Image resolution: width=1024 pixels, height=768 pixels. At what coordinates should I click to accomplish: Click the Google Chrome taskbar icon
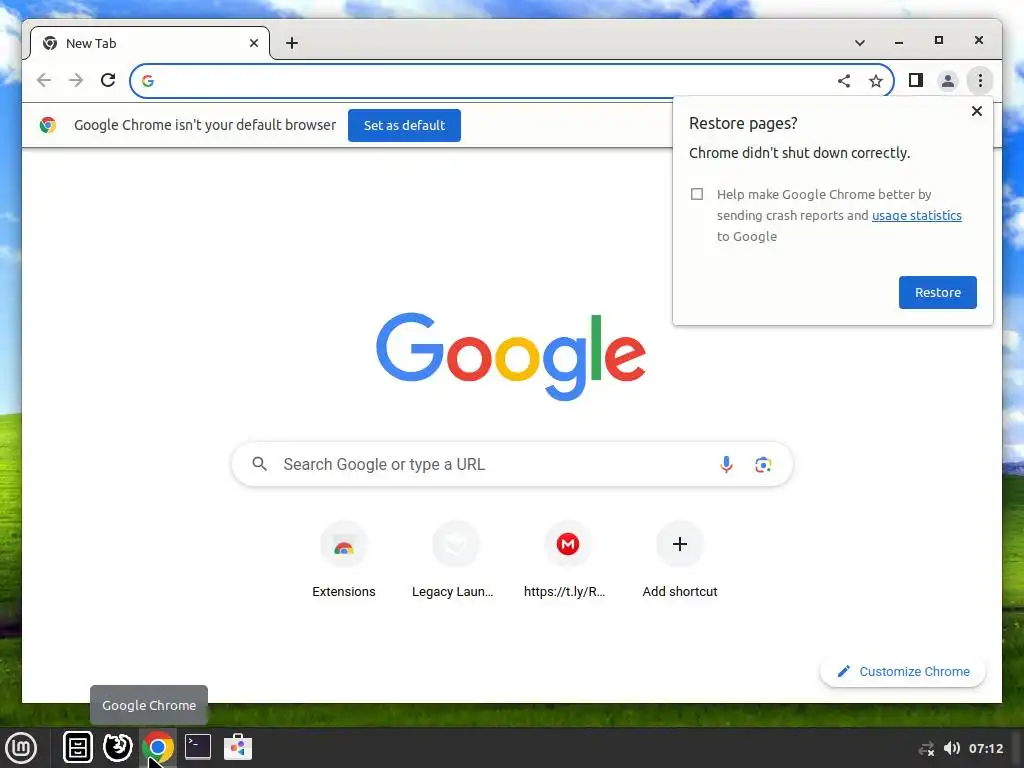pyautogui.click(x=158, y=748)
